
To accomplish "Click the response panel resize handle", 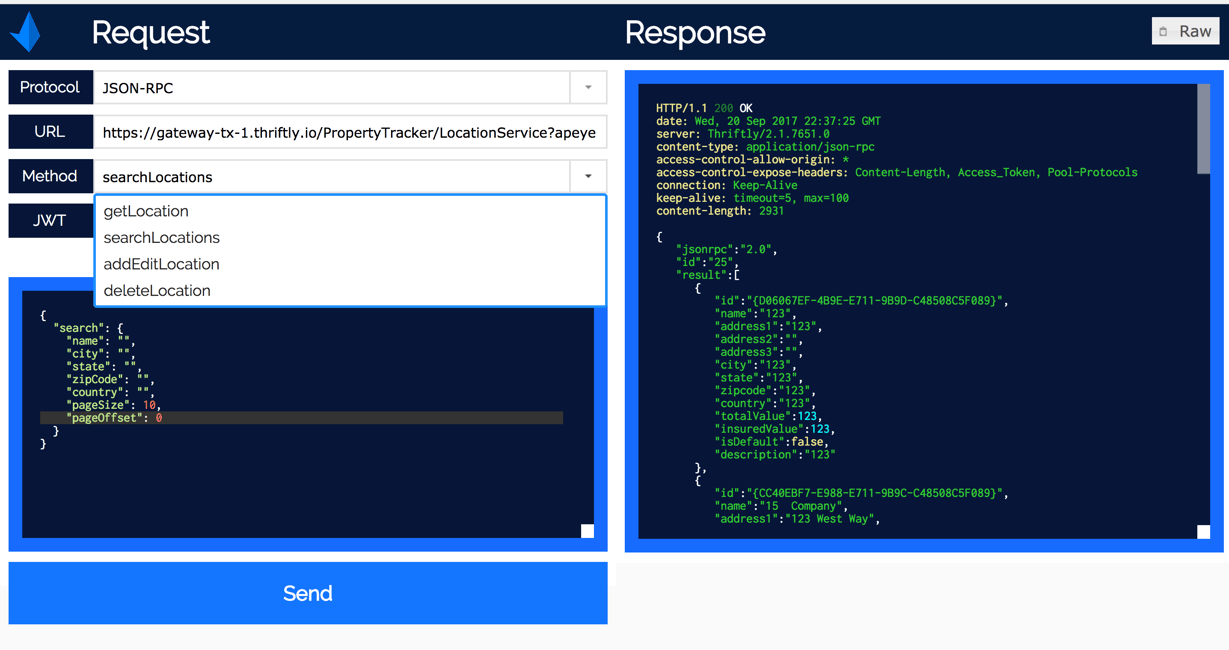I will pyautogui.click(x=1203, y=532).
